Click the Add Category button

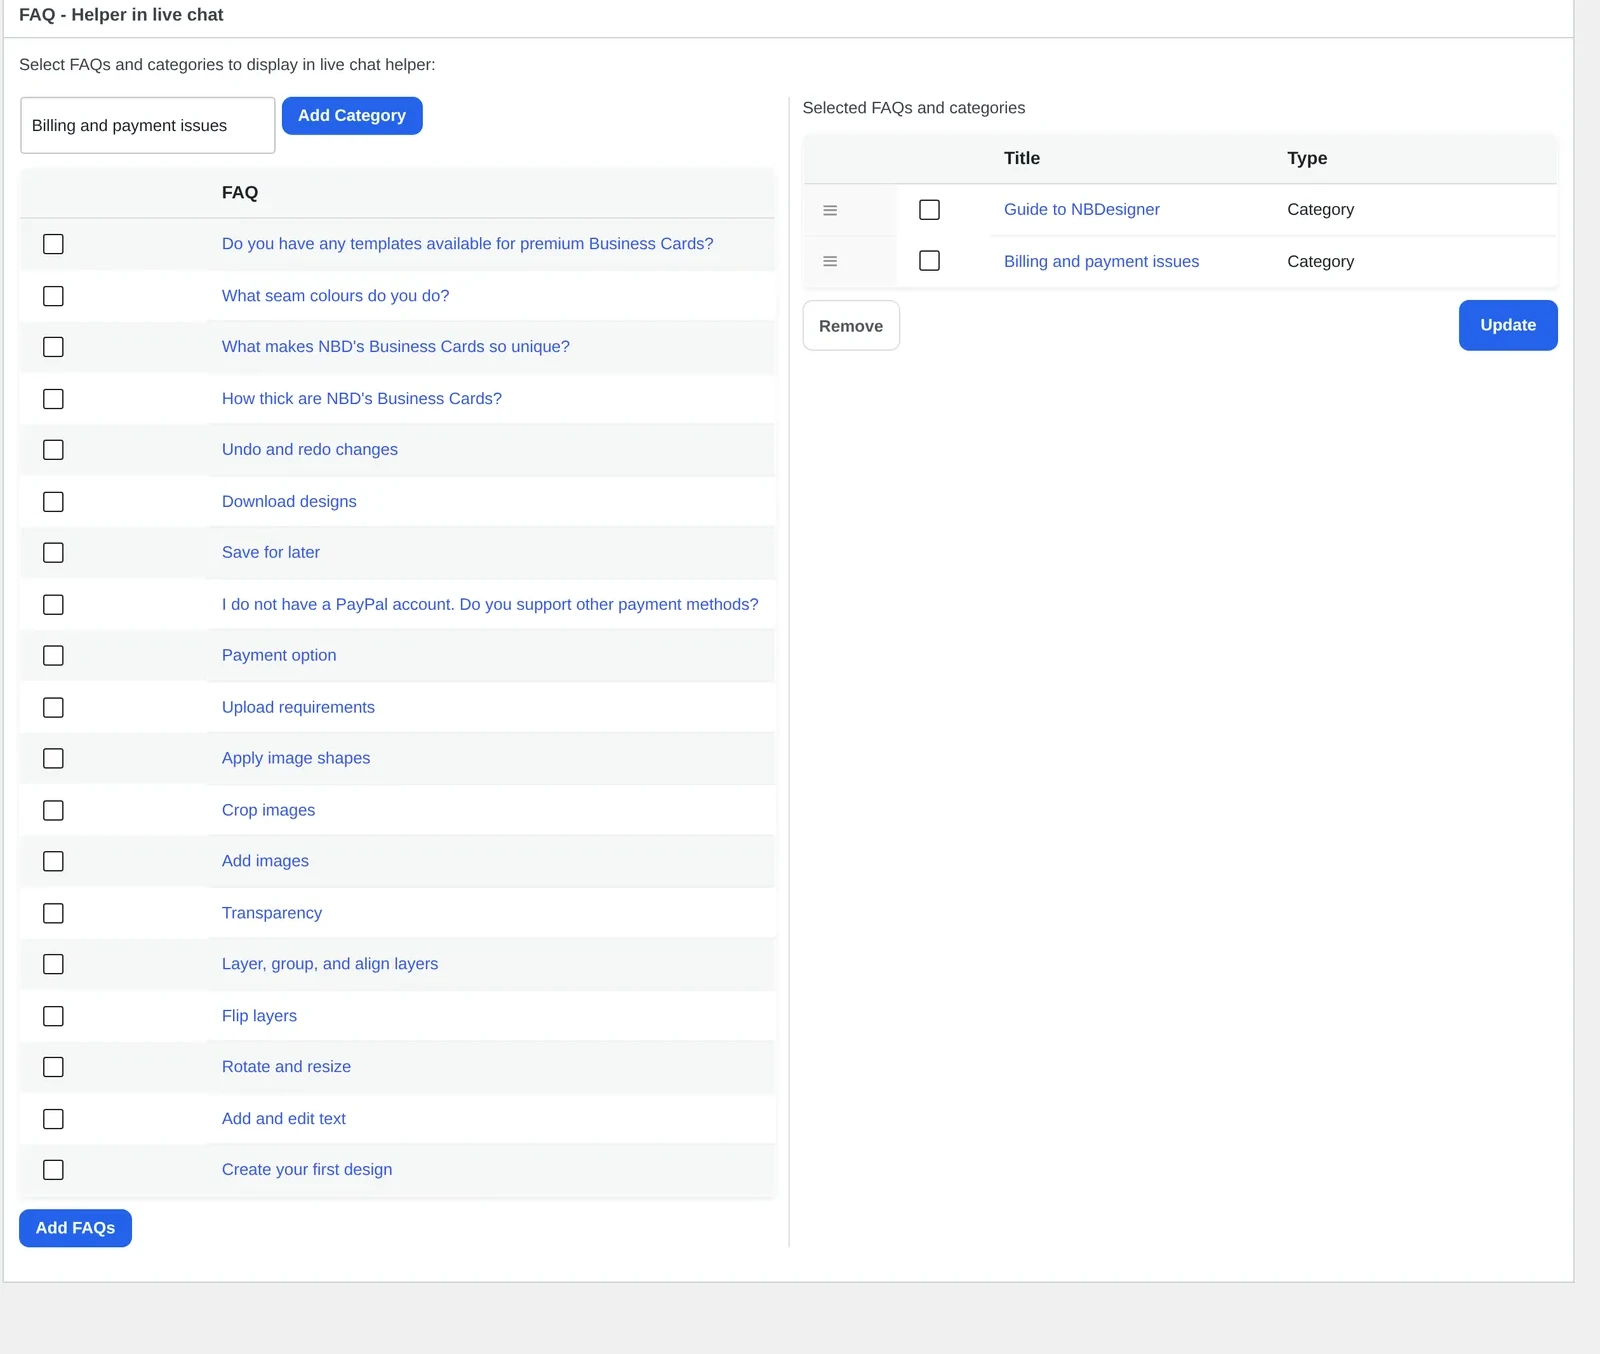point(352,116)
